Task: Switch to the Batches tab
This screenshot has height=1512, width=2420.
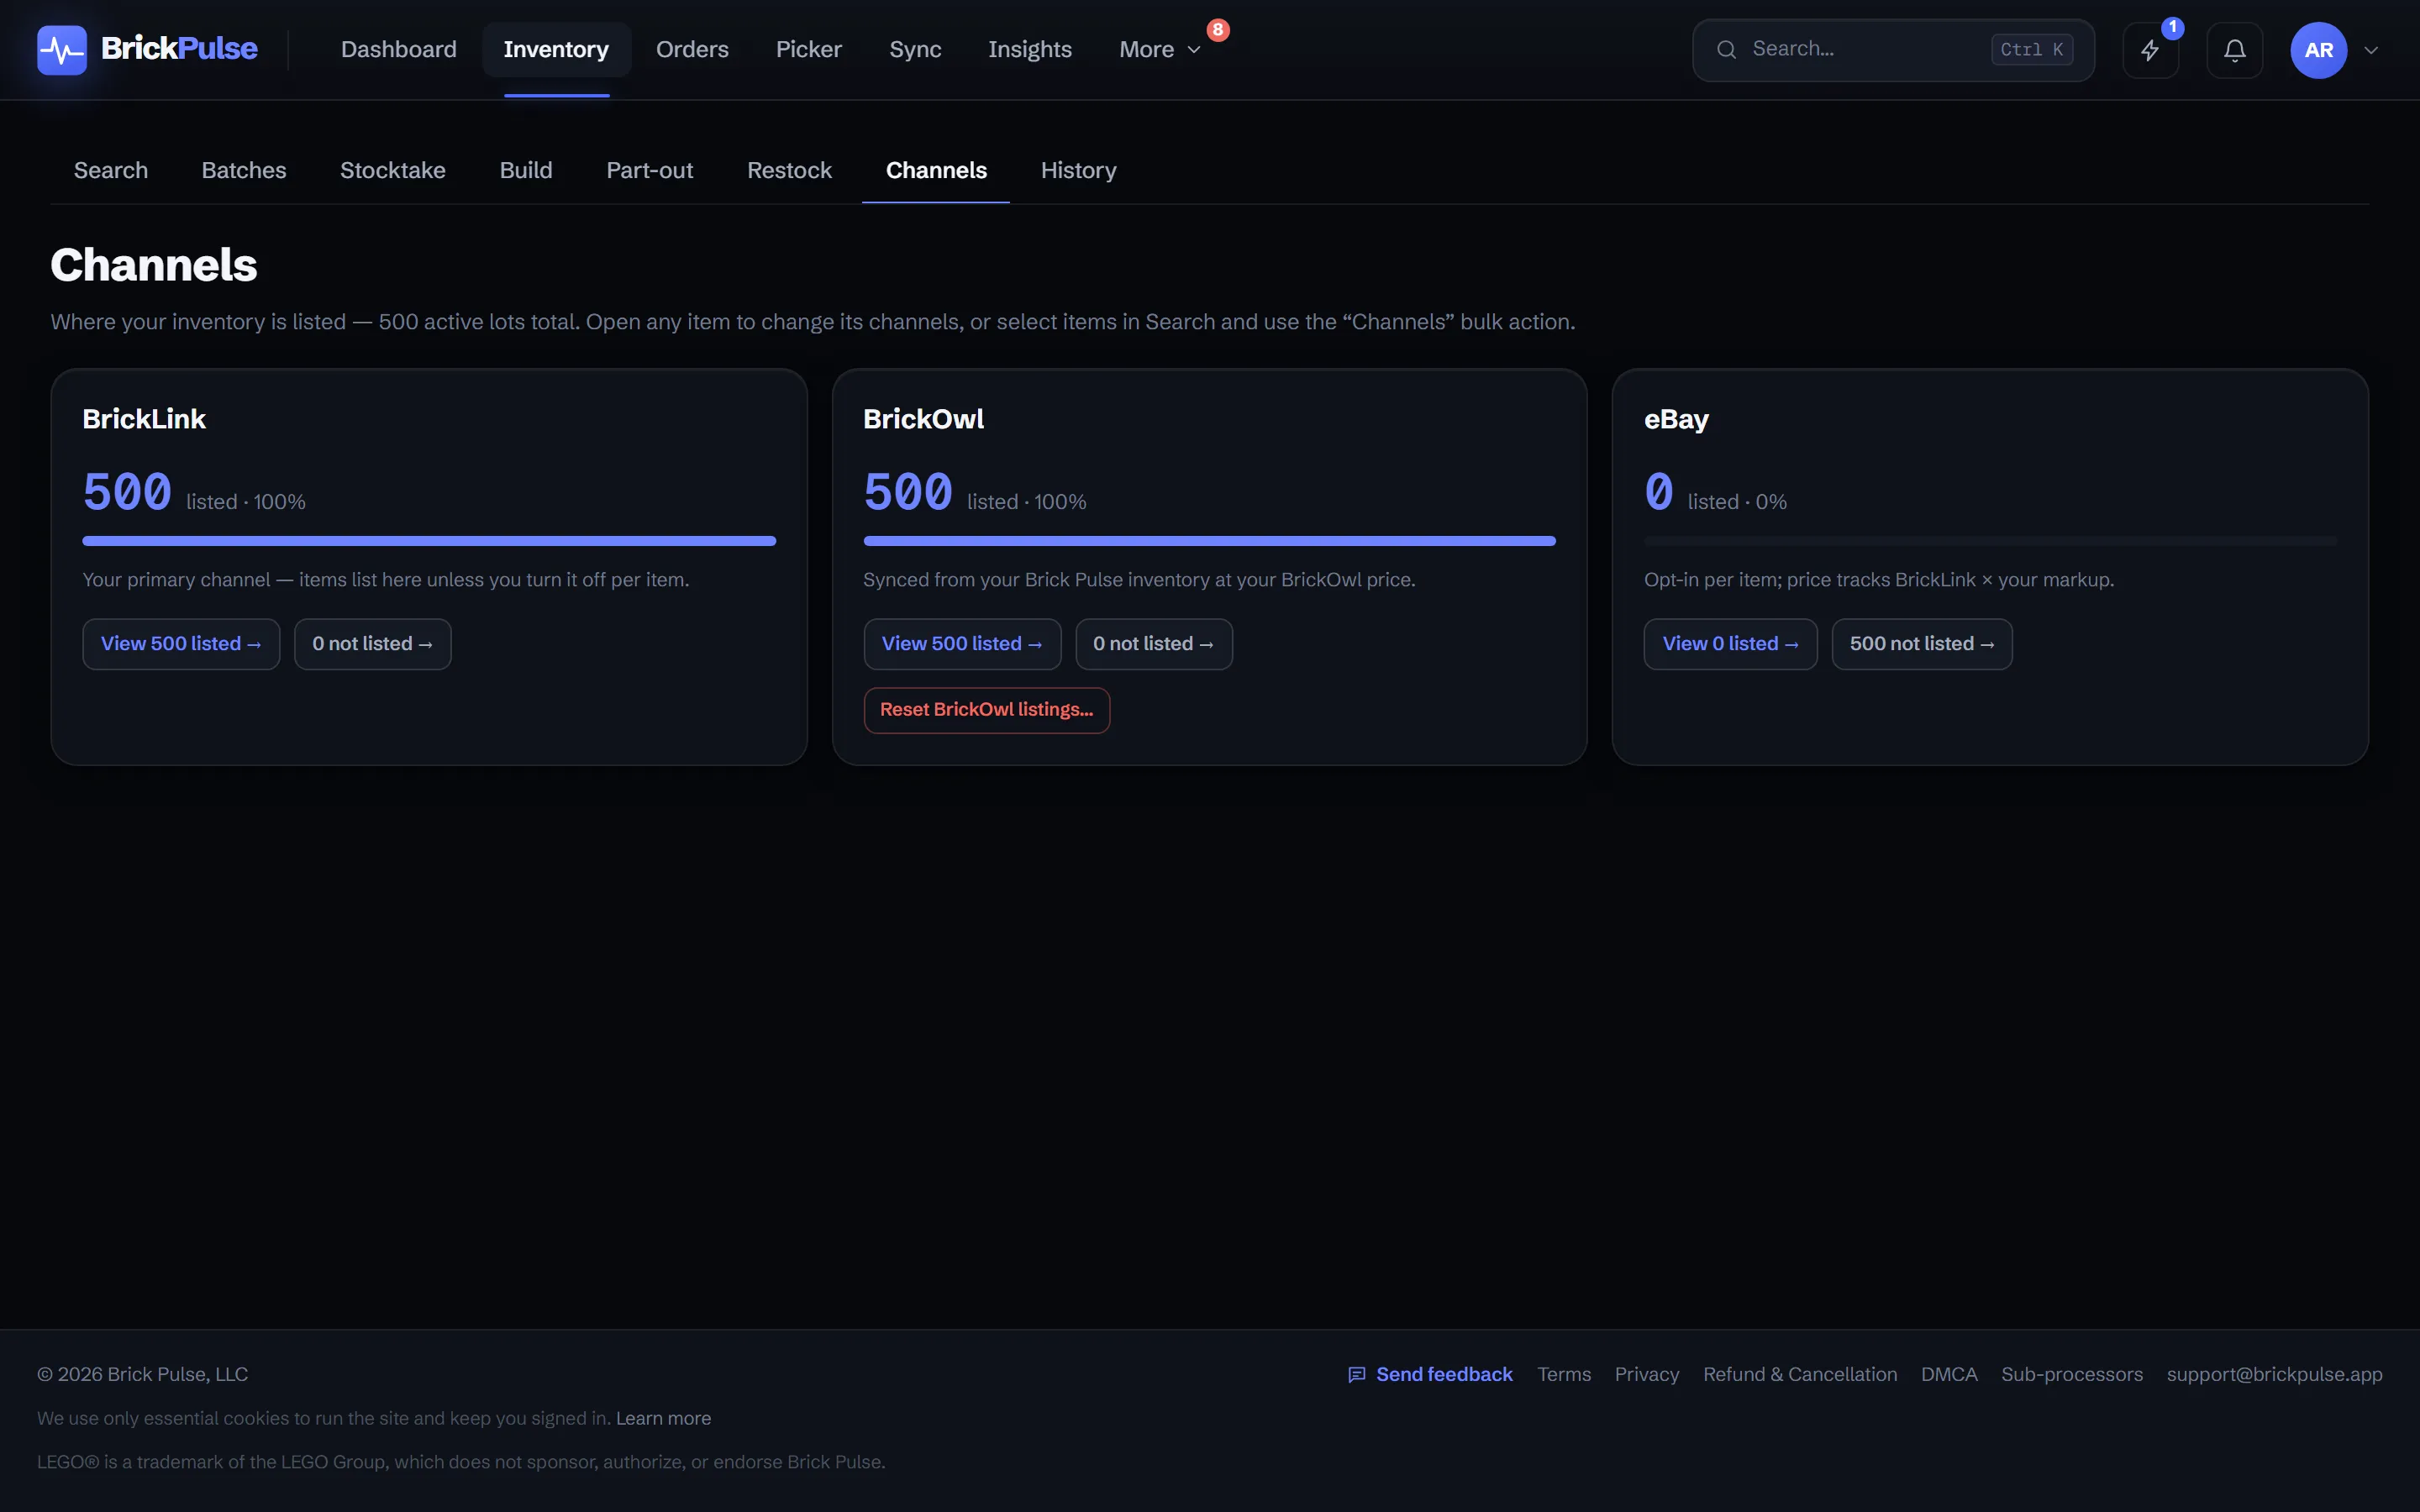Action: tap(244, 170)
